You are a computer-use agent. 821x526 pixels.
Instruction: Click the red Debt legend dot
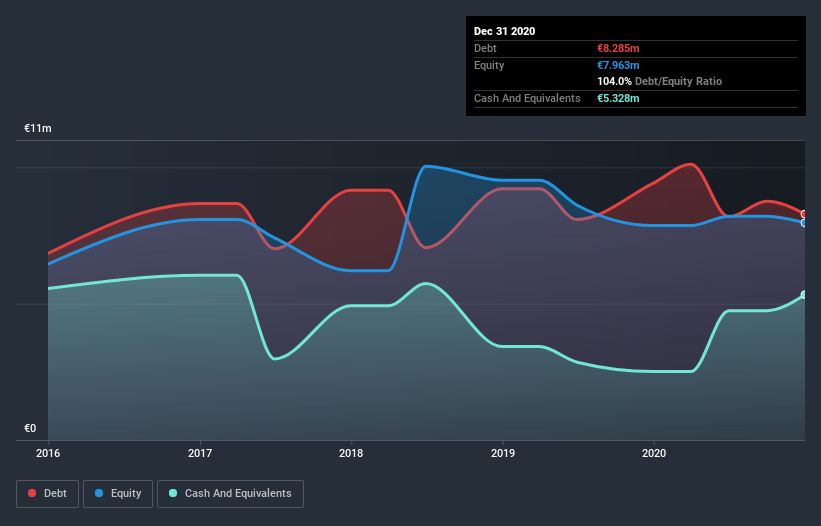tap(32, 493)
